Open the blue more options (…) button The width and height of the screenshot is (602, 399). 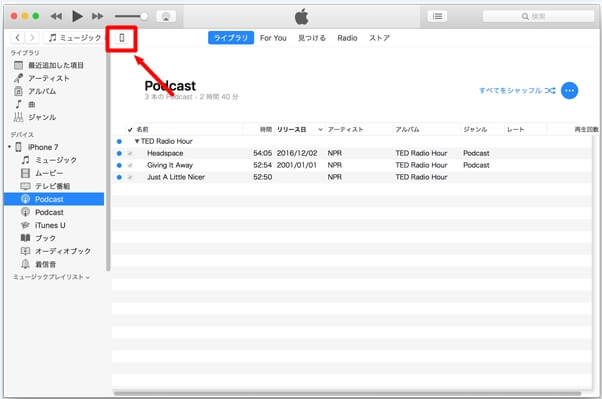pos(569,91)
